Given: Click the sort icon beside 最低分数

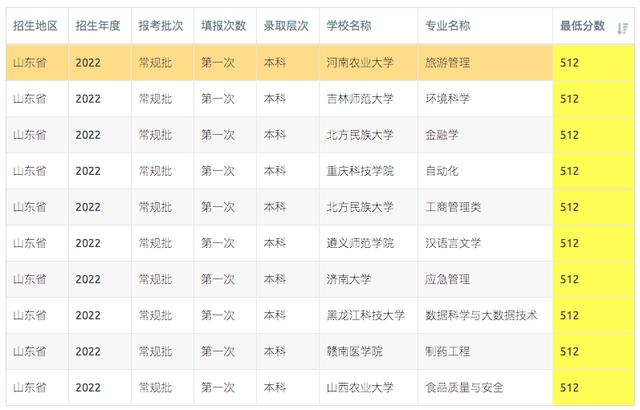Looking at the screenshot, I should pyautogui.click(x=623, y=27).
